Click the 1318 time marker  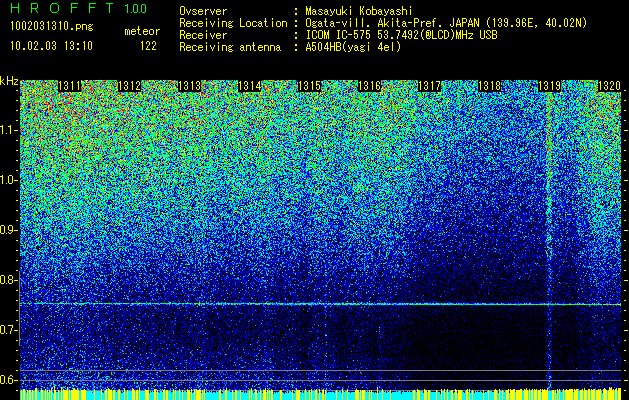click(x=489, y=86)
